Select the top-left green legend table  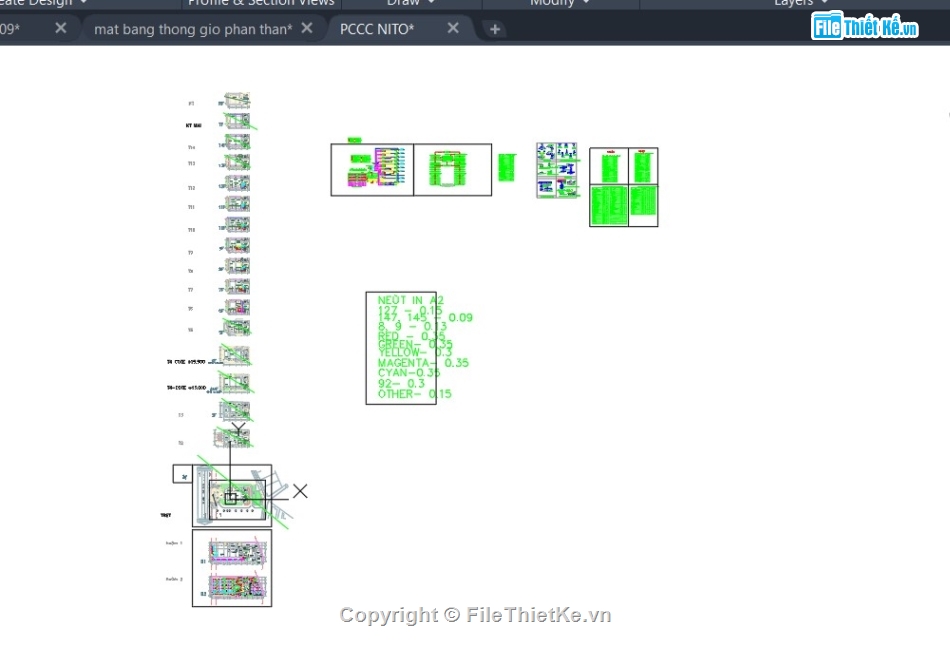(610, 167)
